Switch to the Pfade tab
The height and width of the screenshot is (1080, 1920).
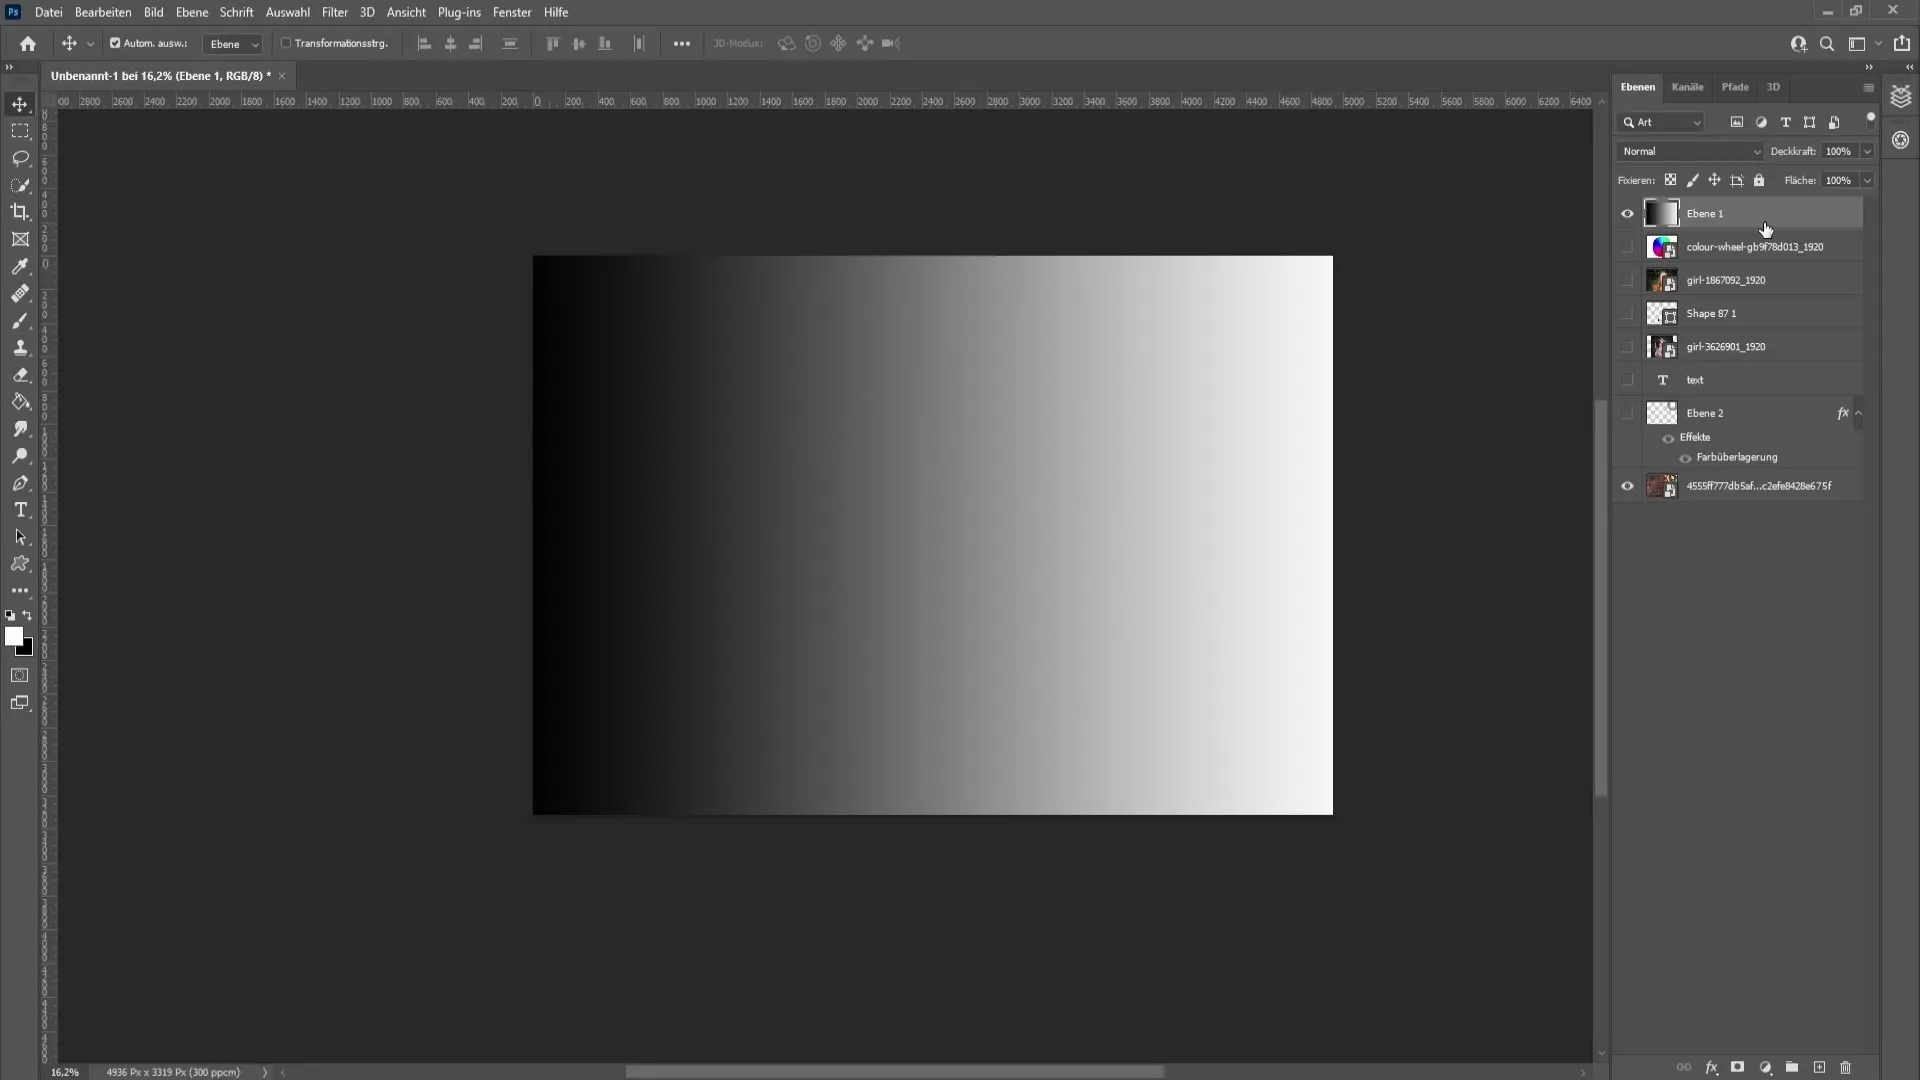[x=1735, y=86]
